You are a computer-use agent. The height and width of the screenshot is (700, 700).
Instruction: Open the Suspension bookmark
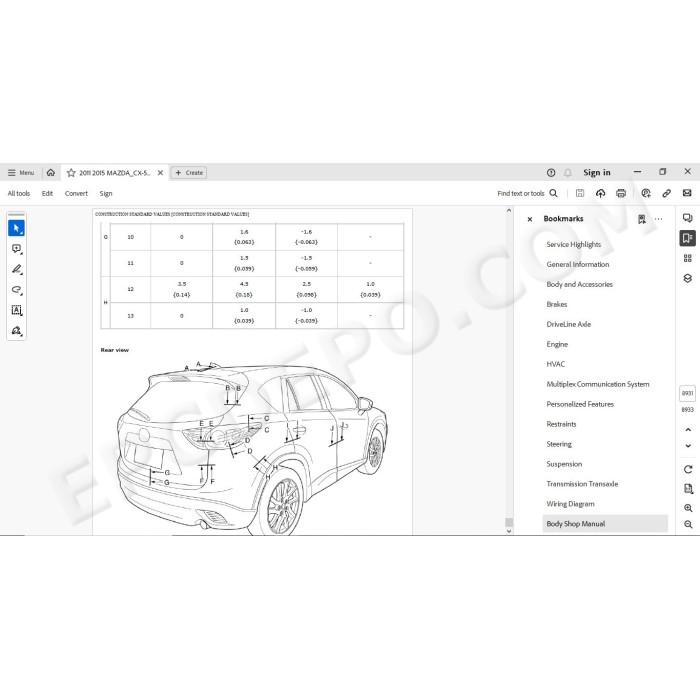click(564, 464)
